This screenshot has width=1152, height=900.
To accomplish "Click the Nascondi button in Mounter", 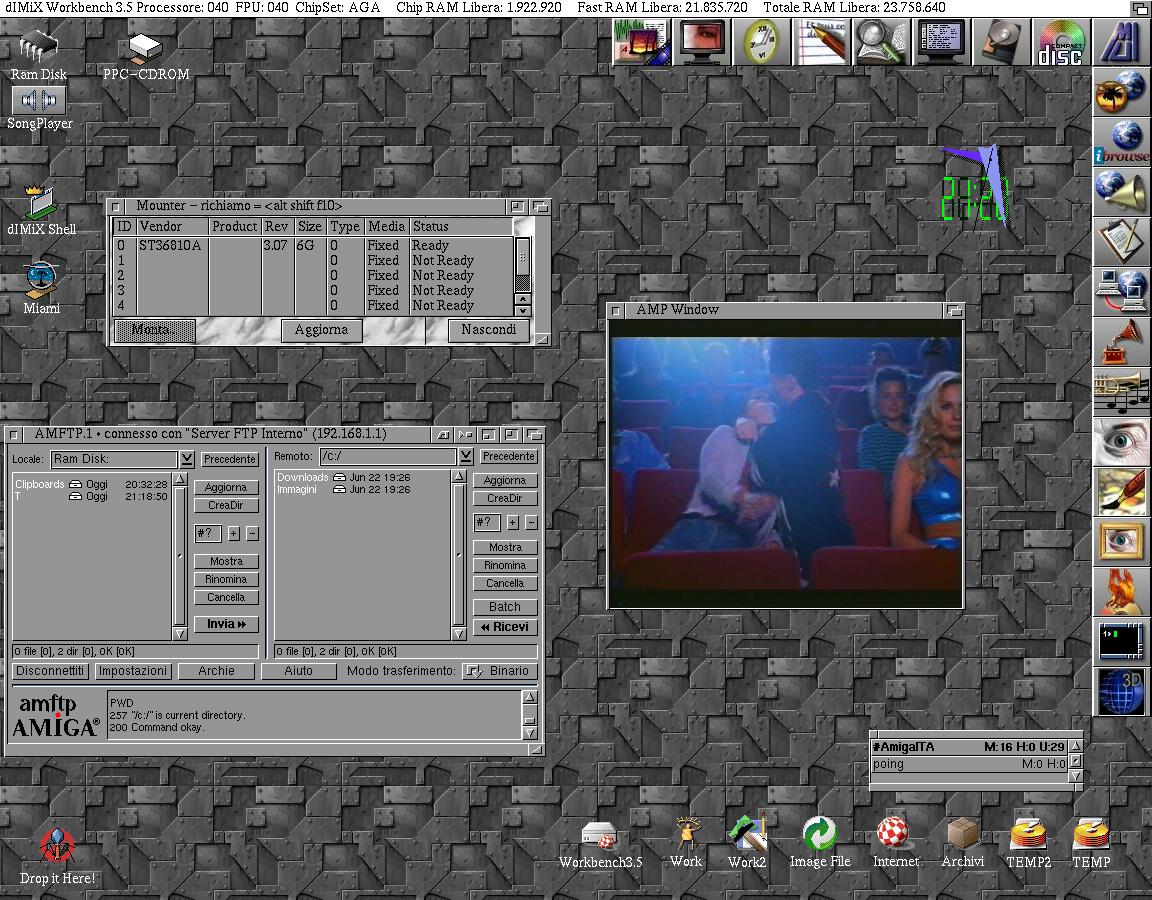I will [489, 330].
